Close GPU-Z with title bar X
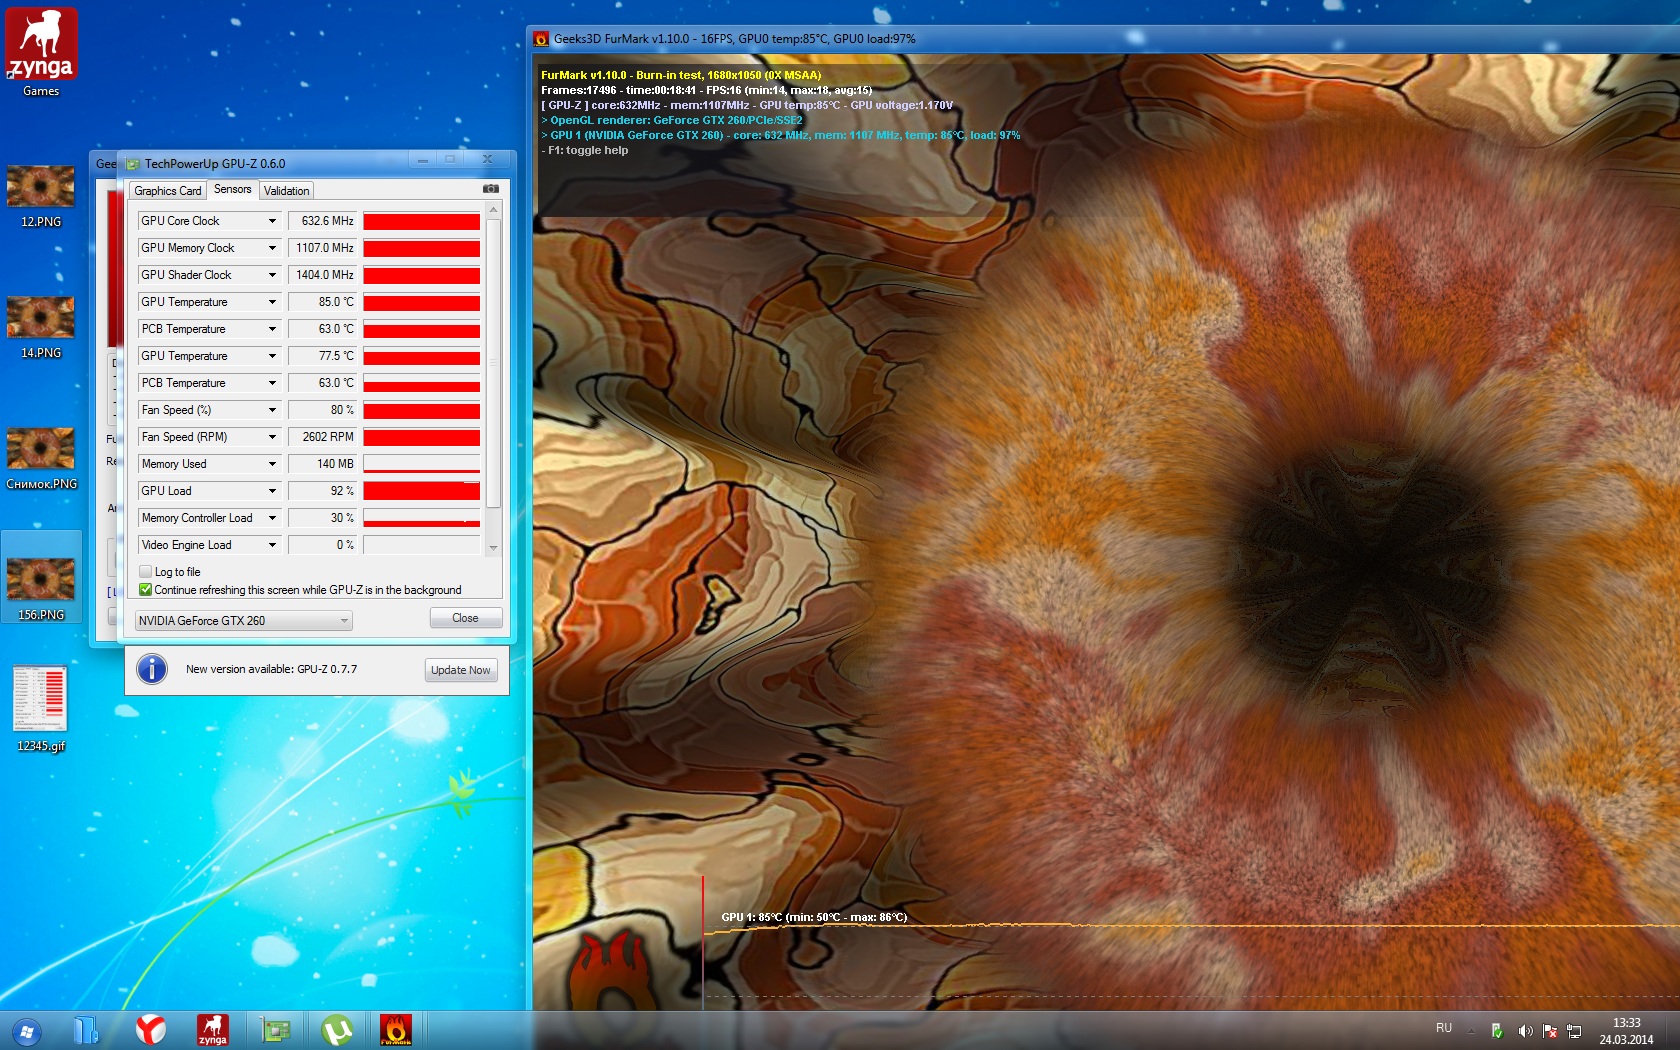The width and height of the screenshot is (1680, 1050). point(487,160)
